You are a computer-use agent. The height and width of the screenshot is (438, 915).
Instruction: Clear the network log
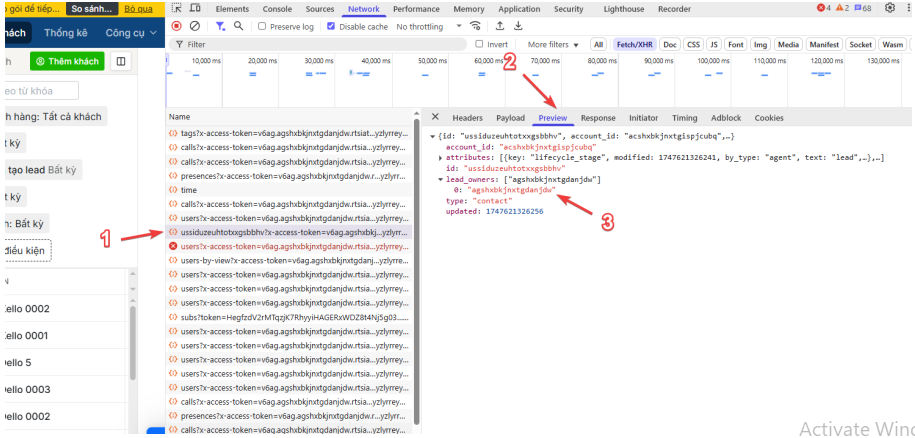195,26
